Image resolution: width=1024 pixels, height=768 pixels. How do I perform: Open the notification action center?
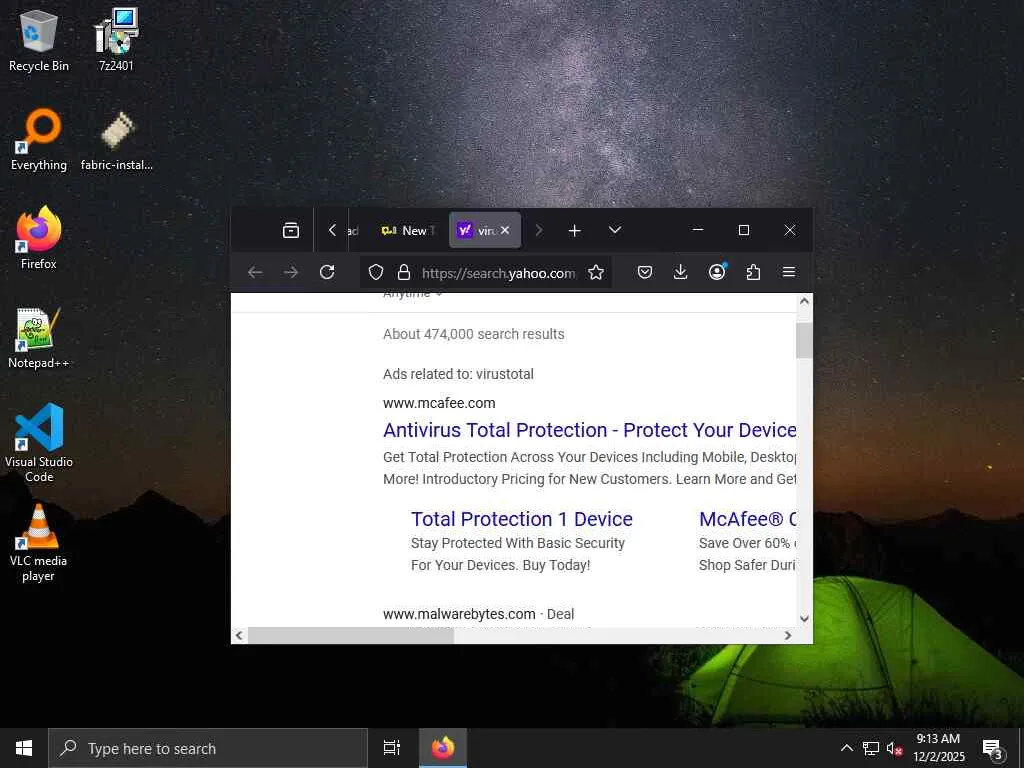click(x=993, y=748)
